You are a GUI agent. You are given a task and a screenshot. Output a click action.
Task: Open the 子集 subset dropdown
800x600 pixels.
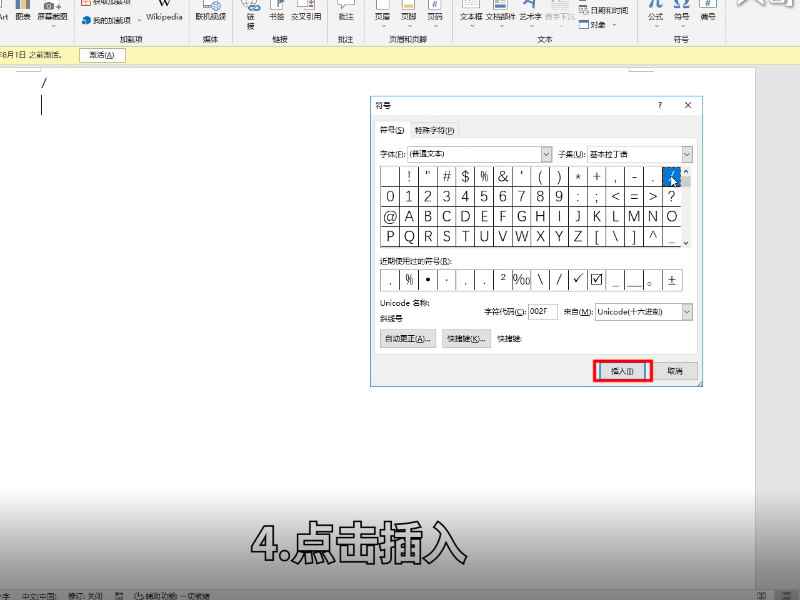(685, 154)
